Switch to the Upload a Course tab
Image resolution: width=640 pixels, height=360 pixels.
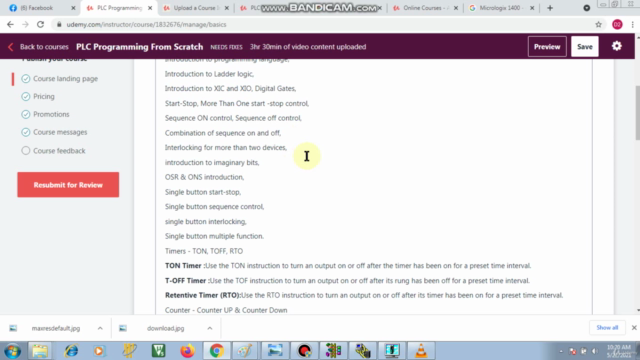[196, 8]
